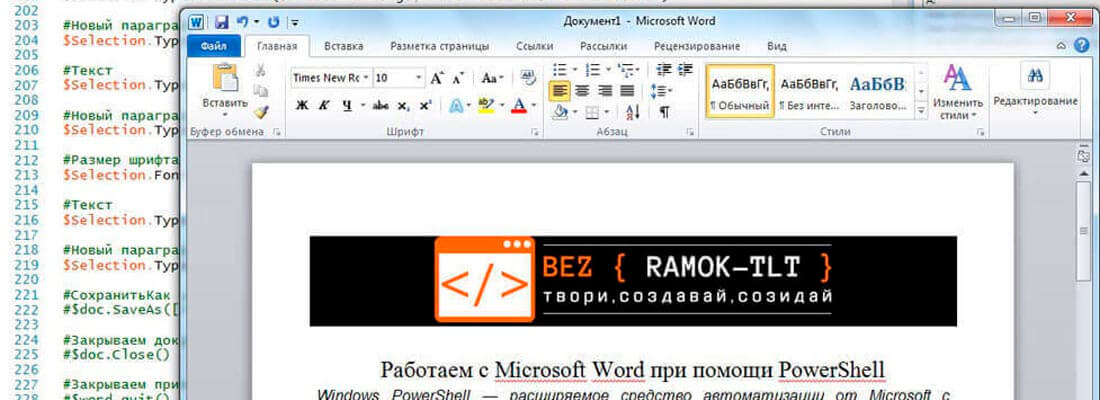This screenshot has height=400, width=1100.
Task: Open Word help with question mark
Action: click(1082, 46)
